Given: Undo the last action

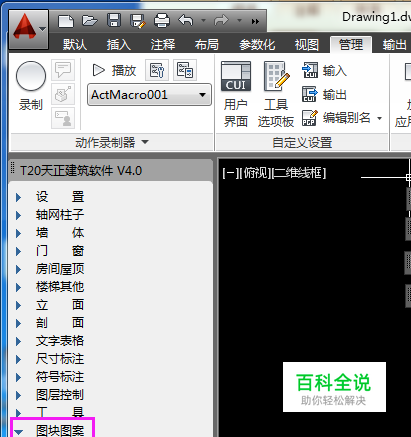Looking at the screenshot, I should 186,21.
